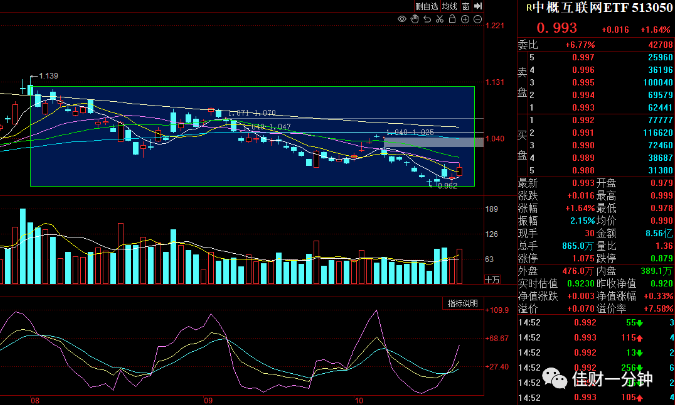Image resolution: width=678 pixels, height=405 pixels.
Task: Select the hand pan tool icon
Action: click(x=415, y=19)
